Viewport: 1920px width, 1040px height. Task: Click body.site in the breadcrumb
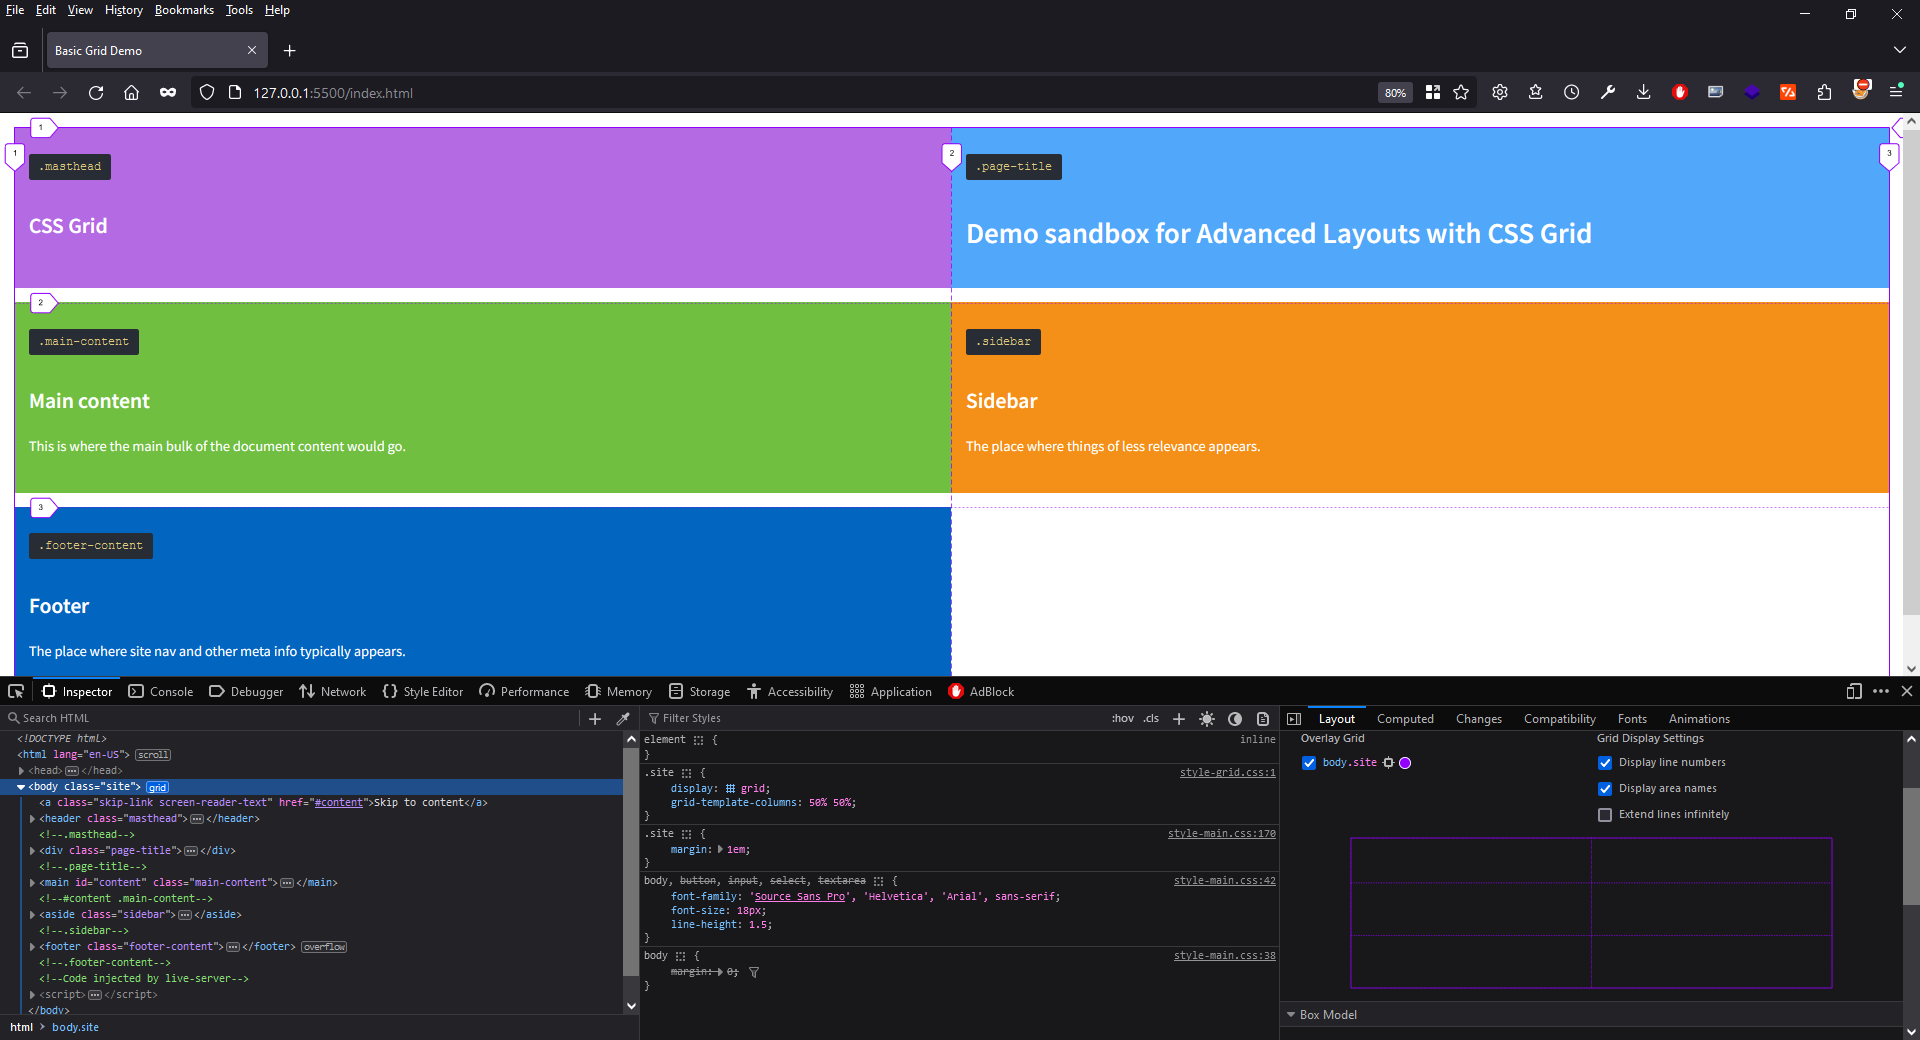tap(75, 1027)
